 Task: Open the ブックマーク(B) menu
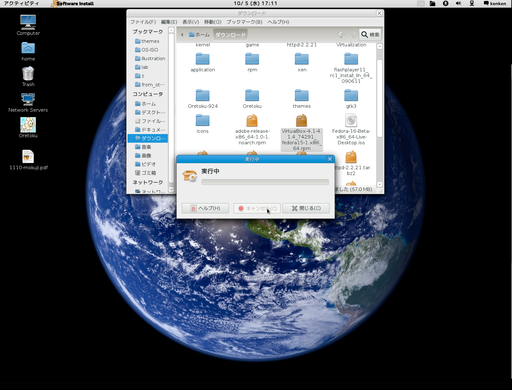[244, 22]
